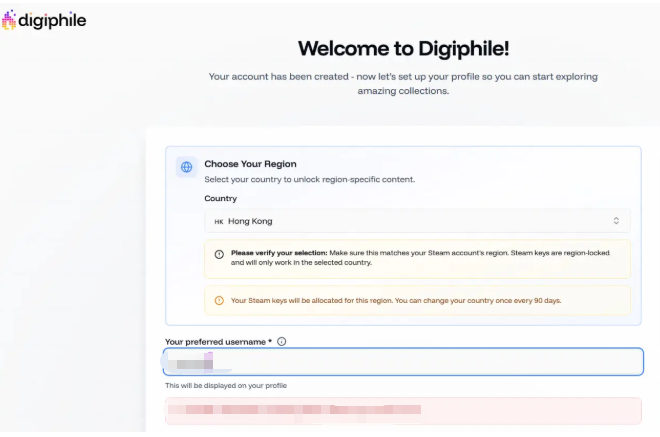Click the info icon next to preferred username
The height and width of the screenshot is (437, 660).
click(281, 341)
